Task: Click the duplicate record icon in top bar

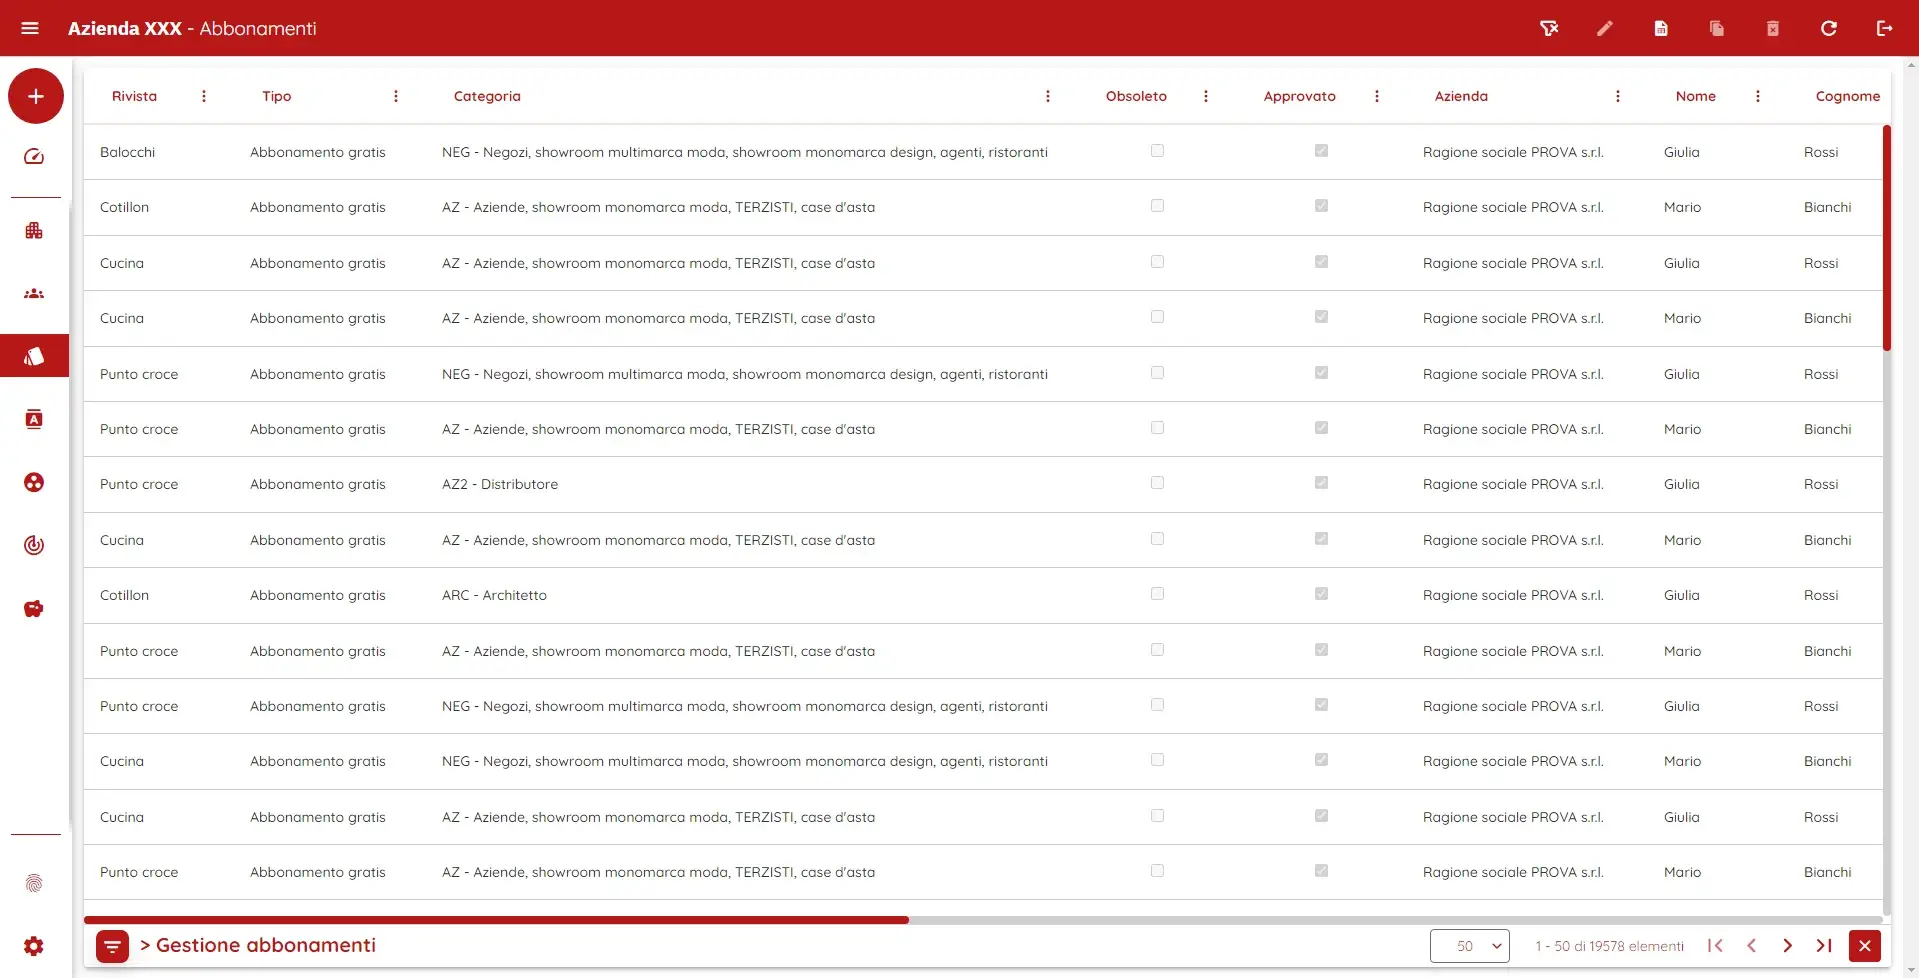Action: [x=1717, y=28]
